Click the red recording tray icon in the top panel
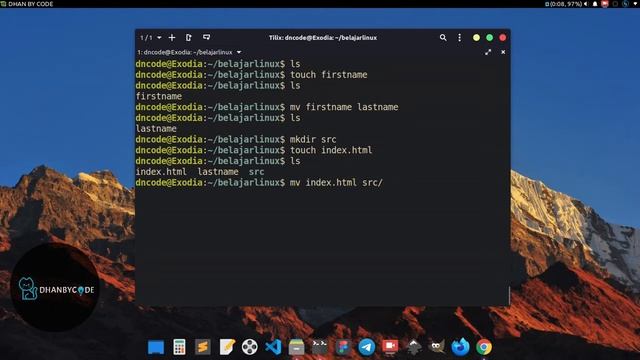This screenshot has width=640, height=360. 605,4
